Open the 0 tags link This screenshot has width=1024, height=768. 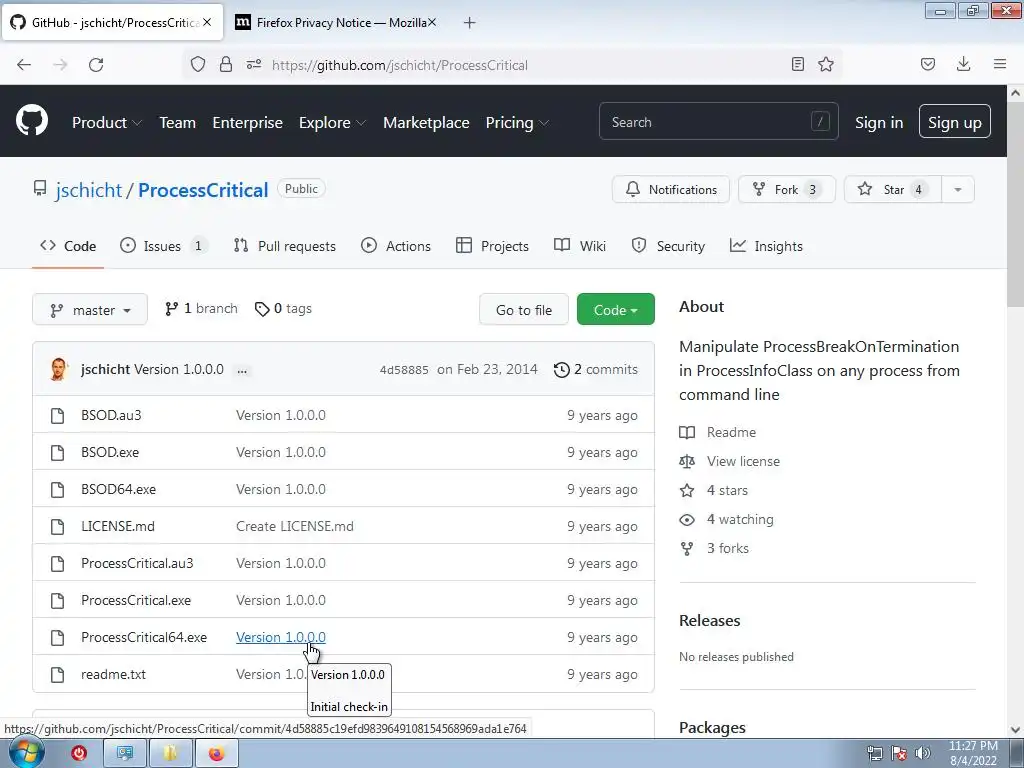283,309
